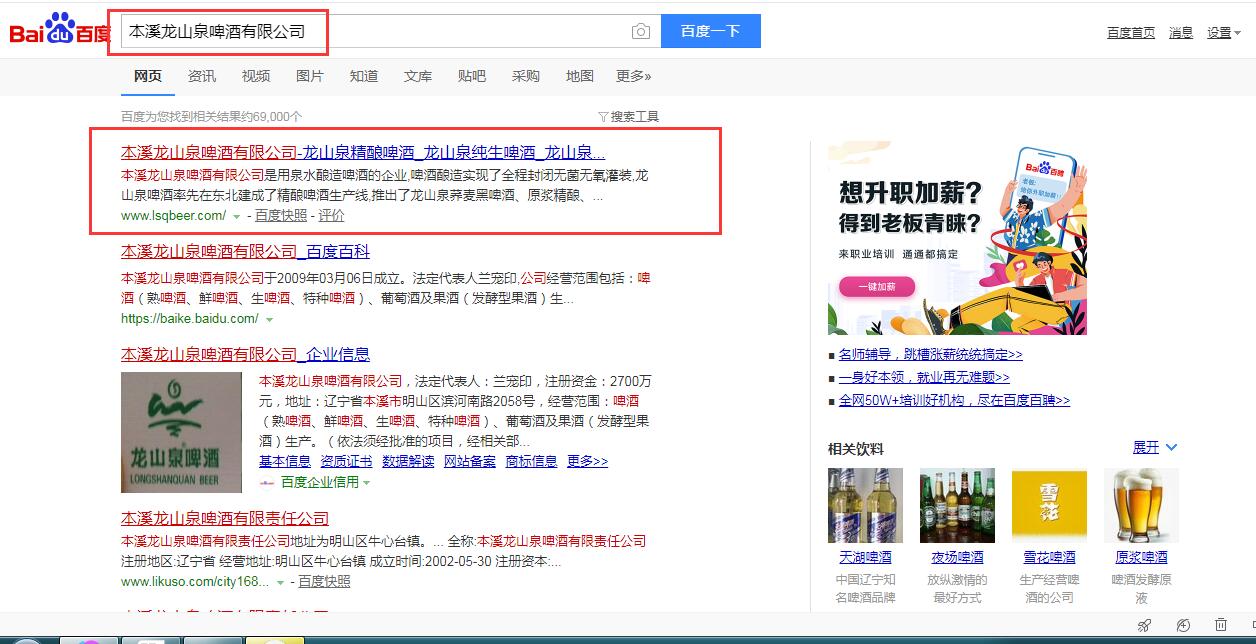Image resolution: width=1256 pixels, height=644 pixels.
Task: Open 夜场啤酒 text link
Action: [x=957, y=557]
